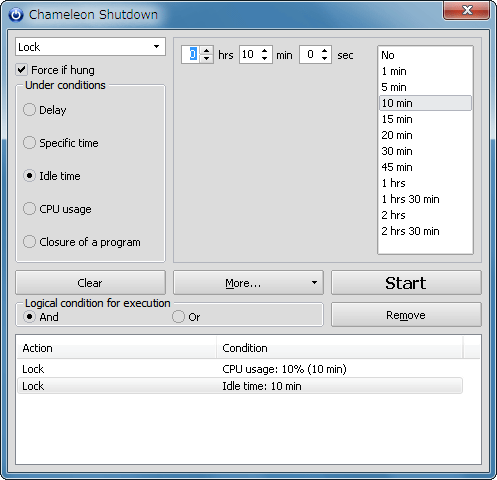Select the 1 hrs 30 min preset

tap(425, 199)
